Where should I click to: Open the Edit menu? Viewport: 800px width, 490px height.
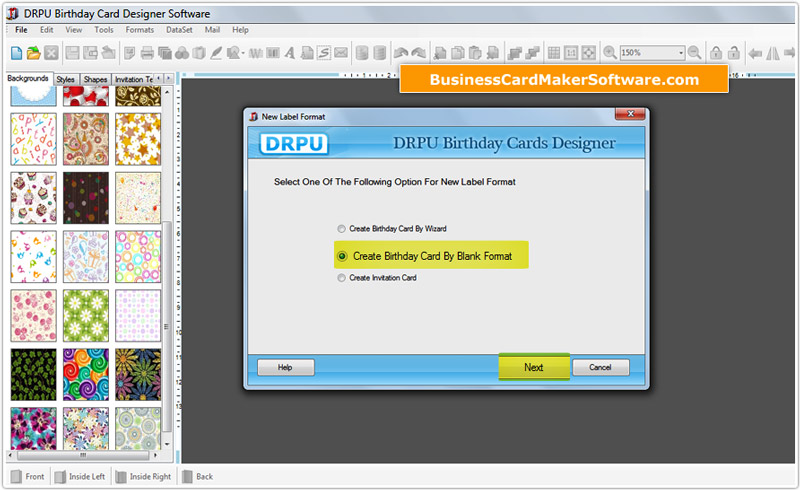pyautogui.click(x=47, y=30)
